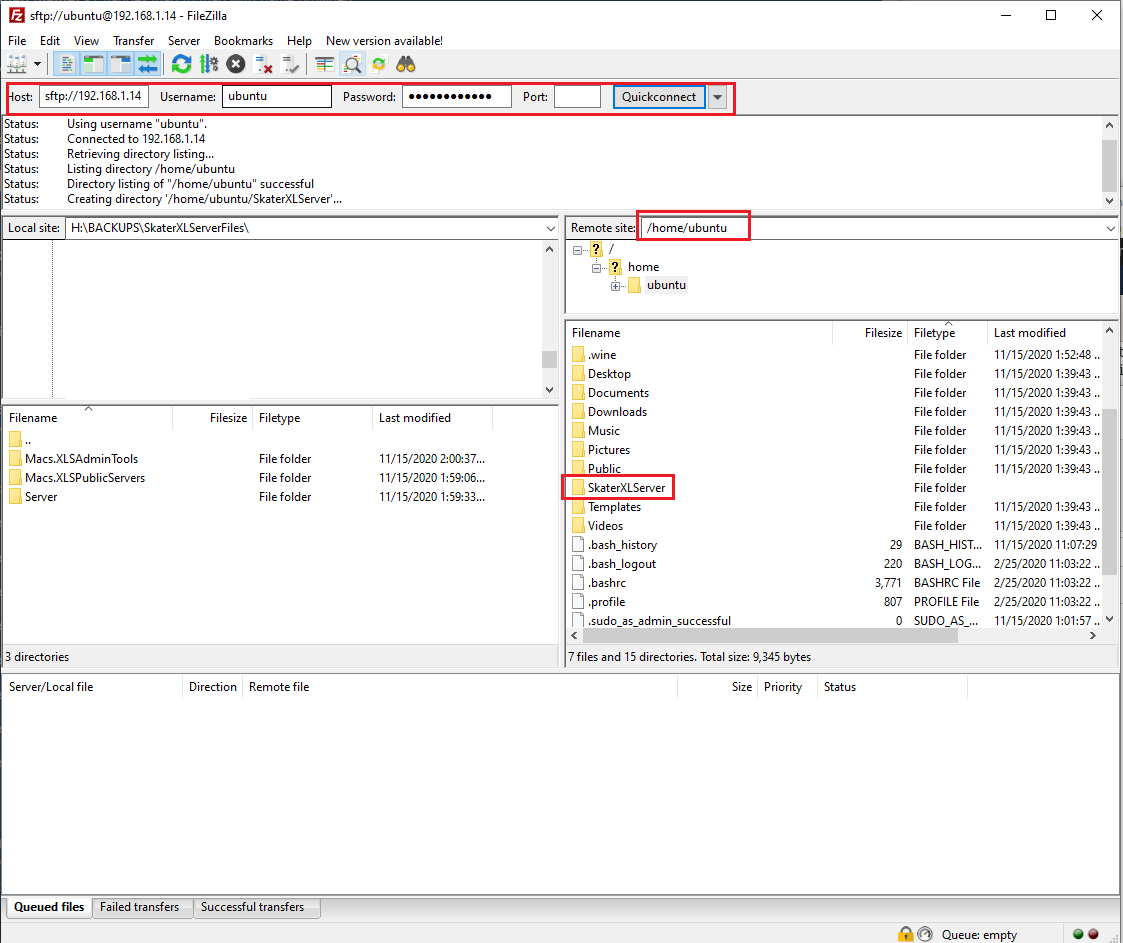Switch to Failed transfers tab
1123x943 pixels.
[140, 907]
